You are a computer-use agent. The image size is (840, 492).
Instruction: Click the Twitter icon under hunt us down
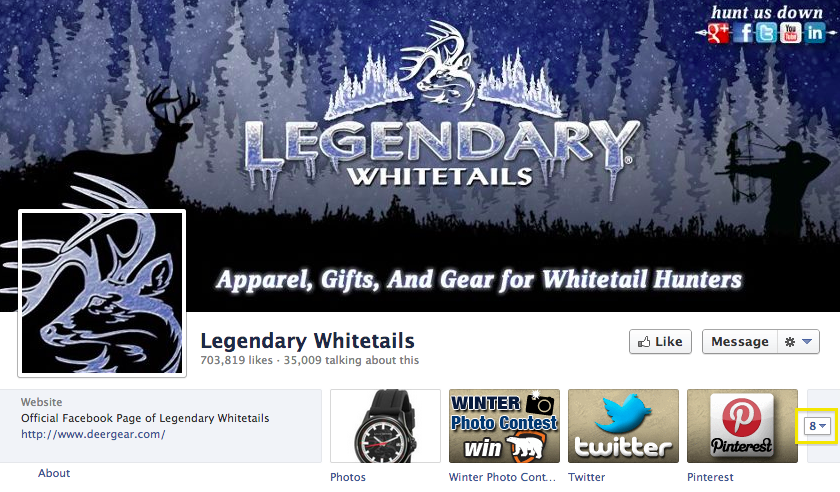(x=766, y=33)
